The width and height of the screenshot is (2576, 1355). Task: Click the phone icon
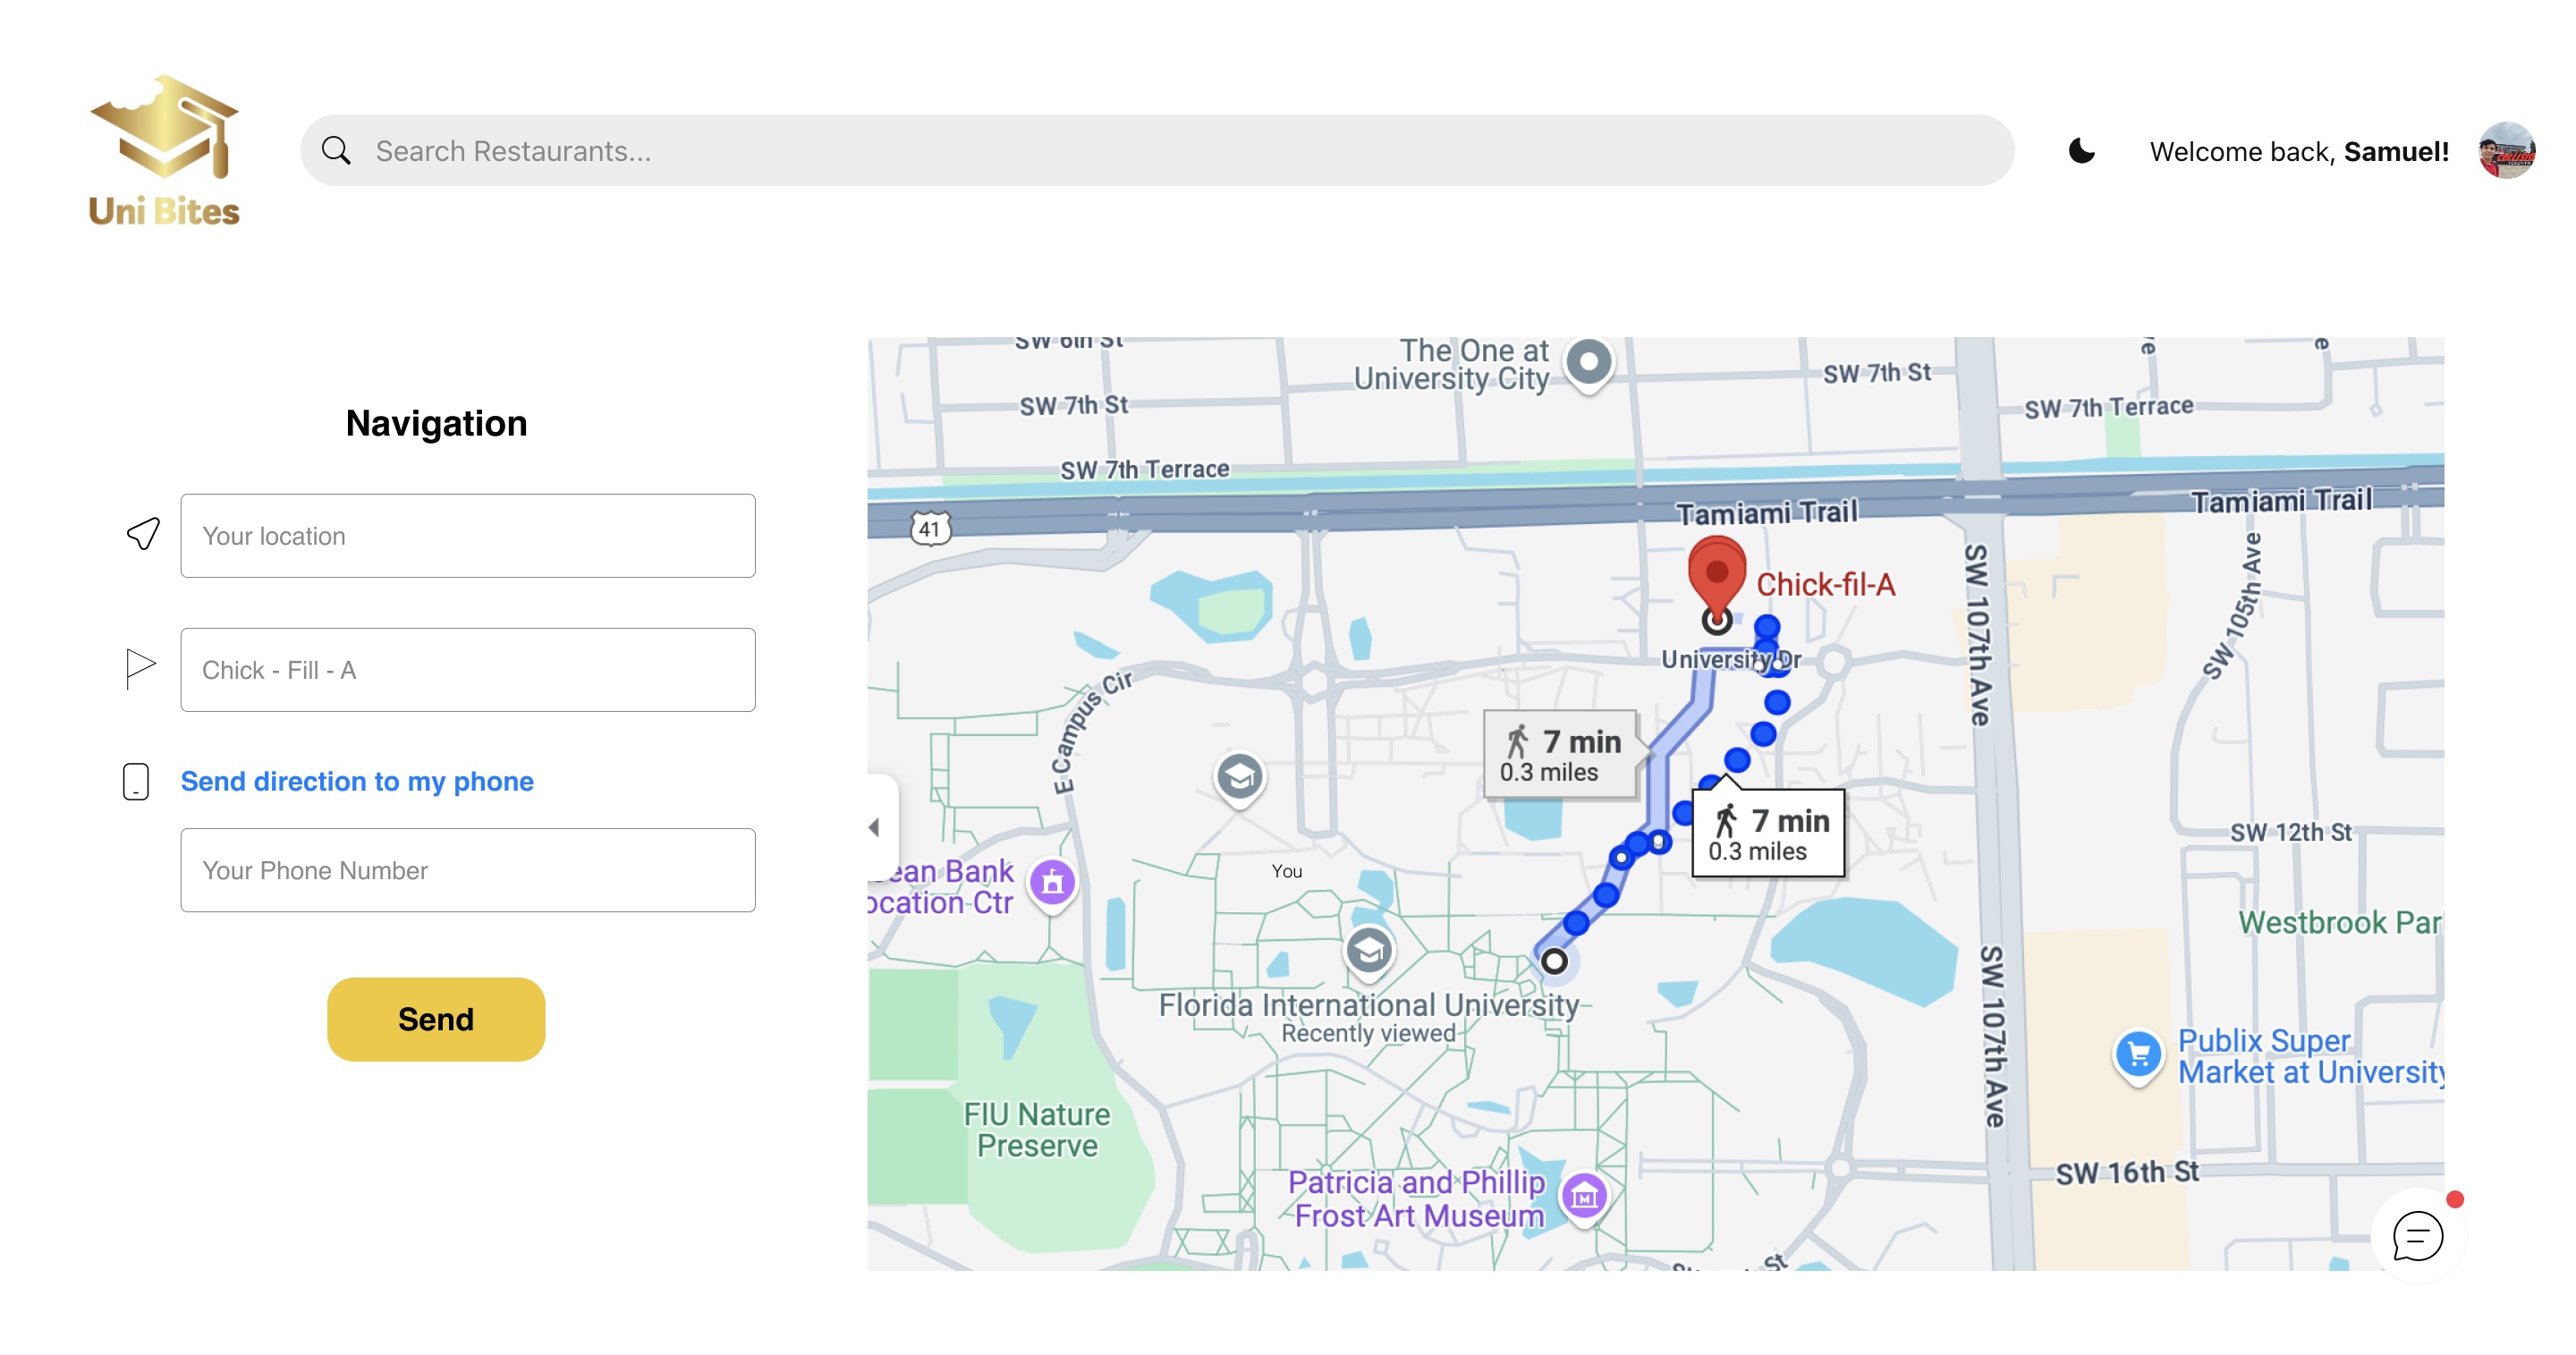tap(136, 781)
